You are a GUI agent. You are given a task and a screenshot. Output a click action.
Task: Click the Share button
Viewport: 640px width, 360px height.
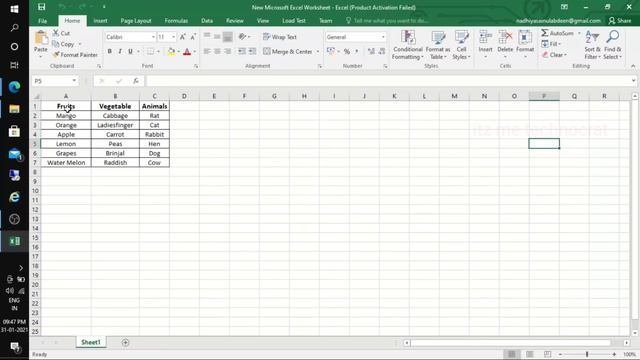620,20
